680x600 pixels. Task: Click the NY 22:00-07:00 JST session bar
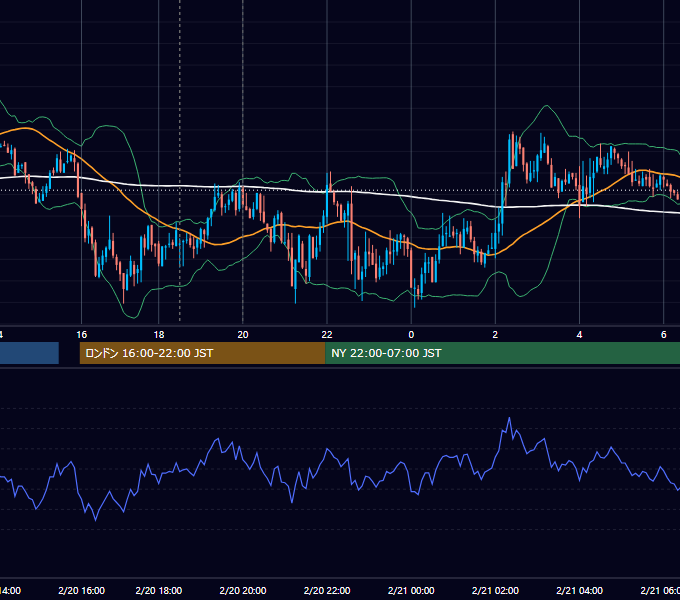502,353
